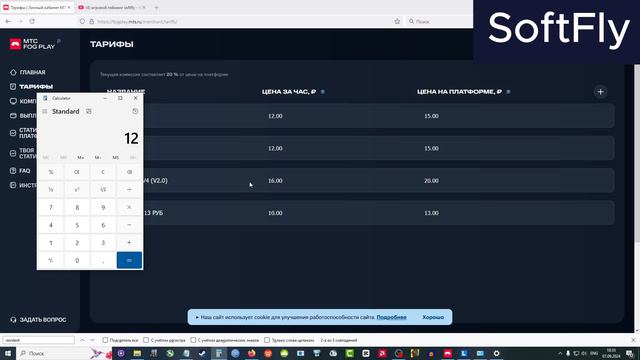This screenshot has height=360, width=640.
Task: Go to next find match arrow
Action: 92,340
